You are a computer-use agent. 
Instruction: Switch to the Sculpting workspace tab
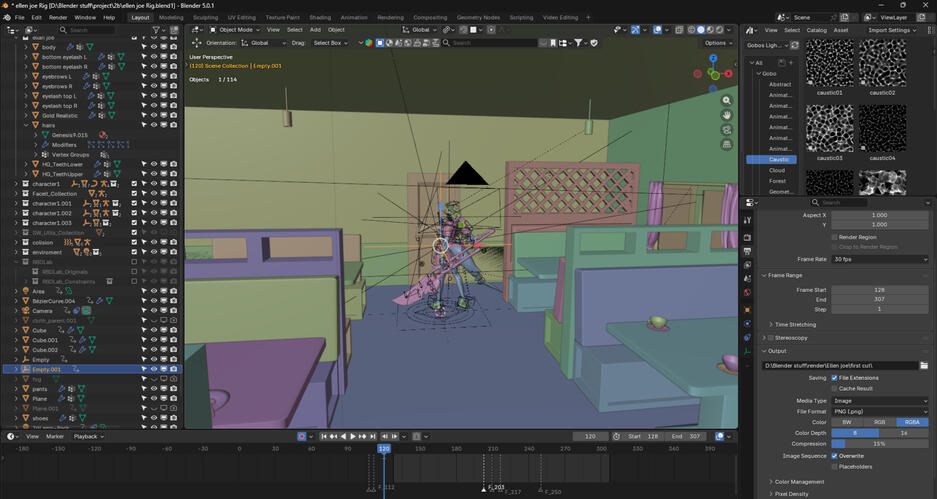click(x=205, y=17)
